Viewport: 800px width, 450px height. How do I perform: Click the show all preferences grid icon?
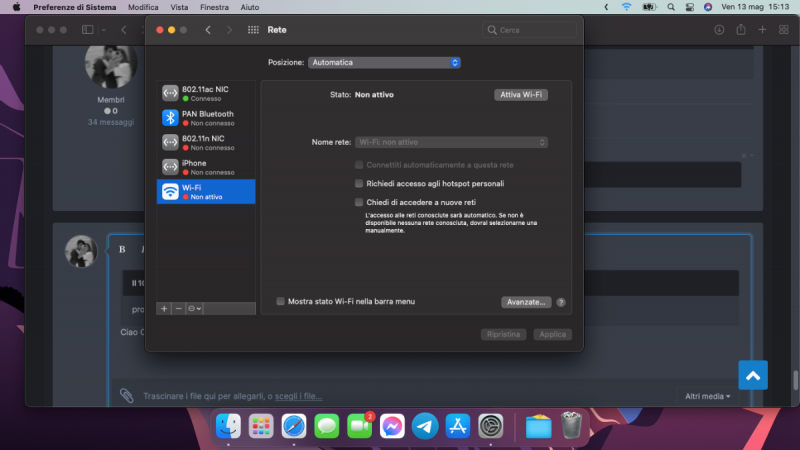(253, 30)
